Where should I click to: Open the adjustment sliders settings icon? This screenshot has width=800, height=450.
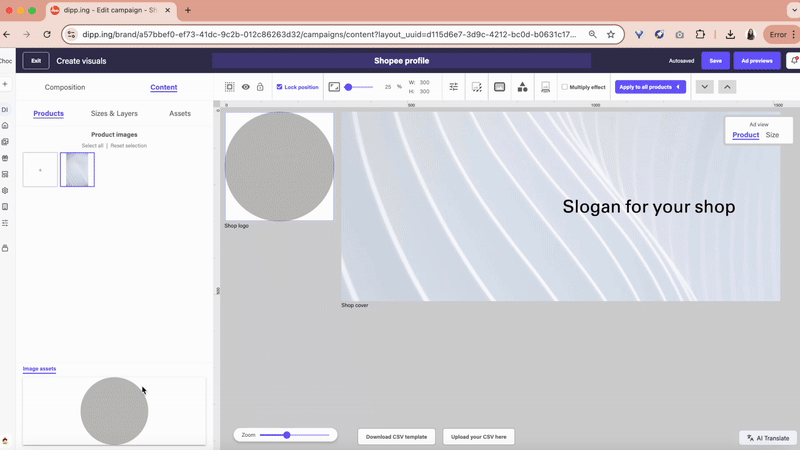[454, 87]
